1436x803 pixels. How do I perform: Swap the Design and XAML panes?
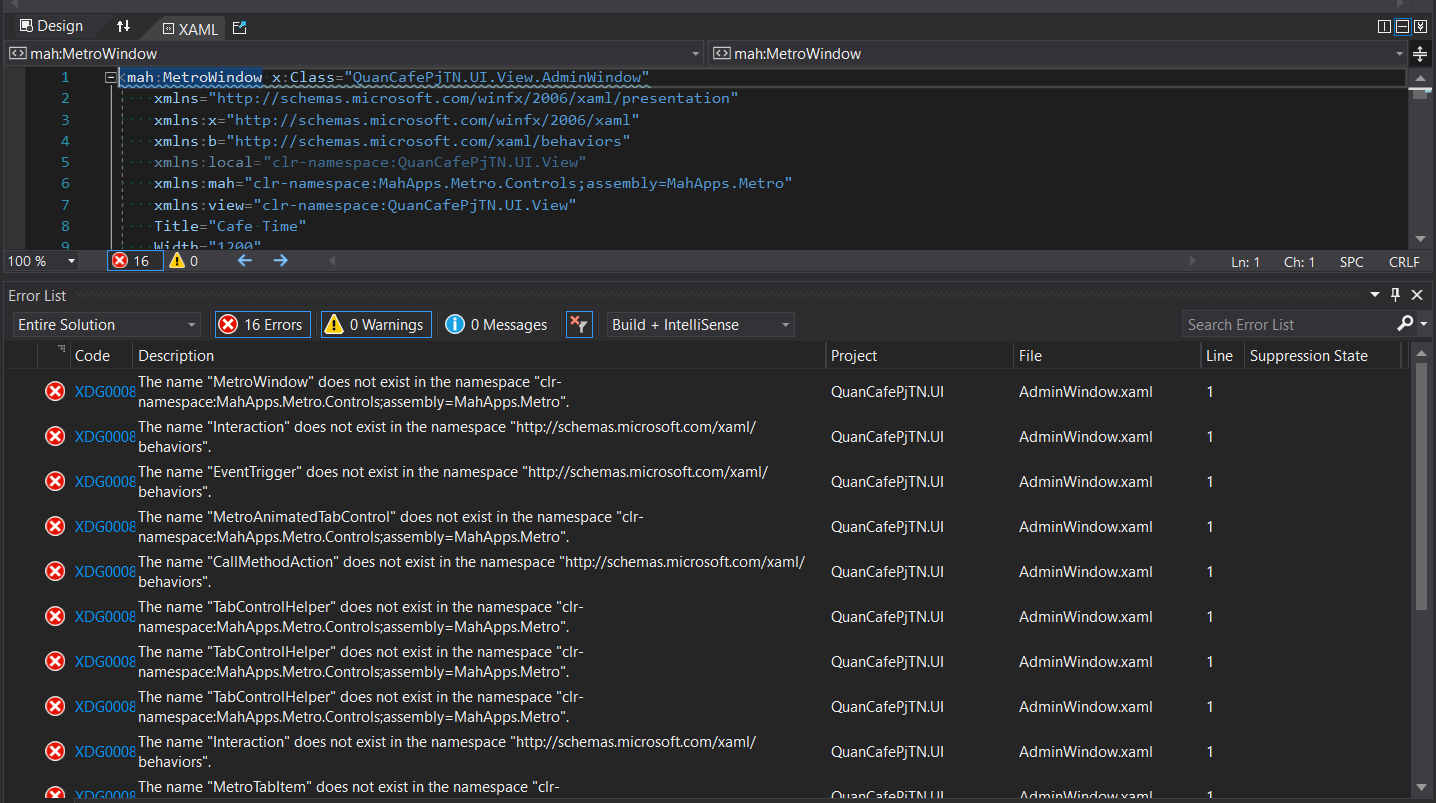point(122,27)
